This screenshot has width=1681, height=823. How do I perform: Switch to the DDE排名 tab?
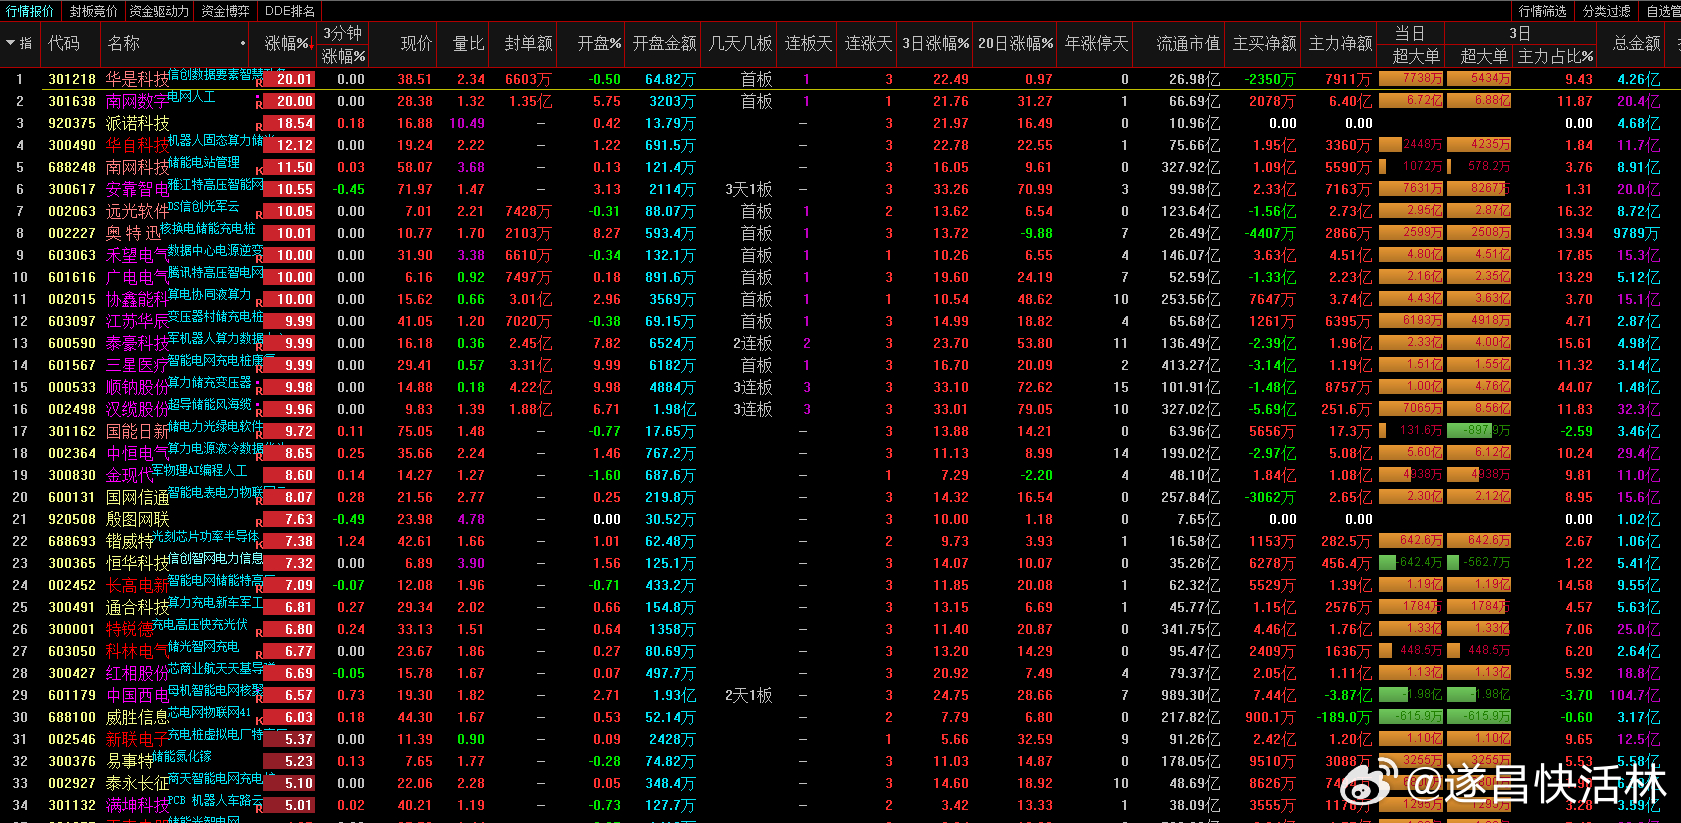[x=290, y=11]
